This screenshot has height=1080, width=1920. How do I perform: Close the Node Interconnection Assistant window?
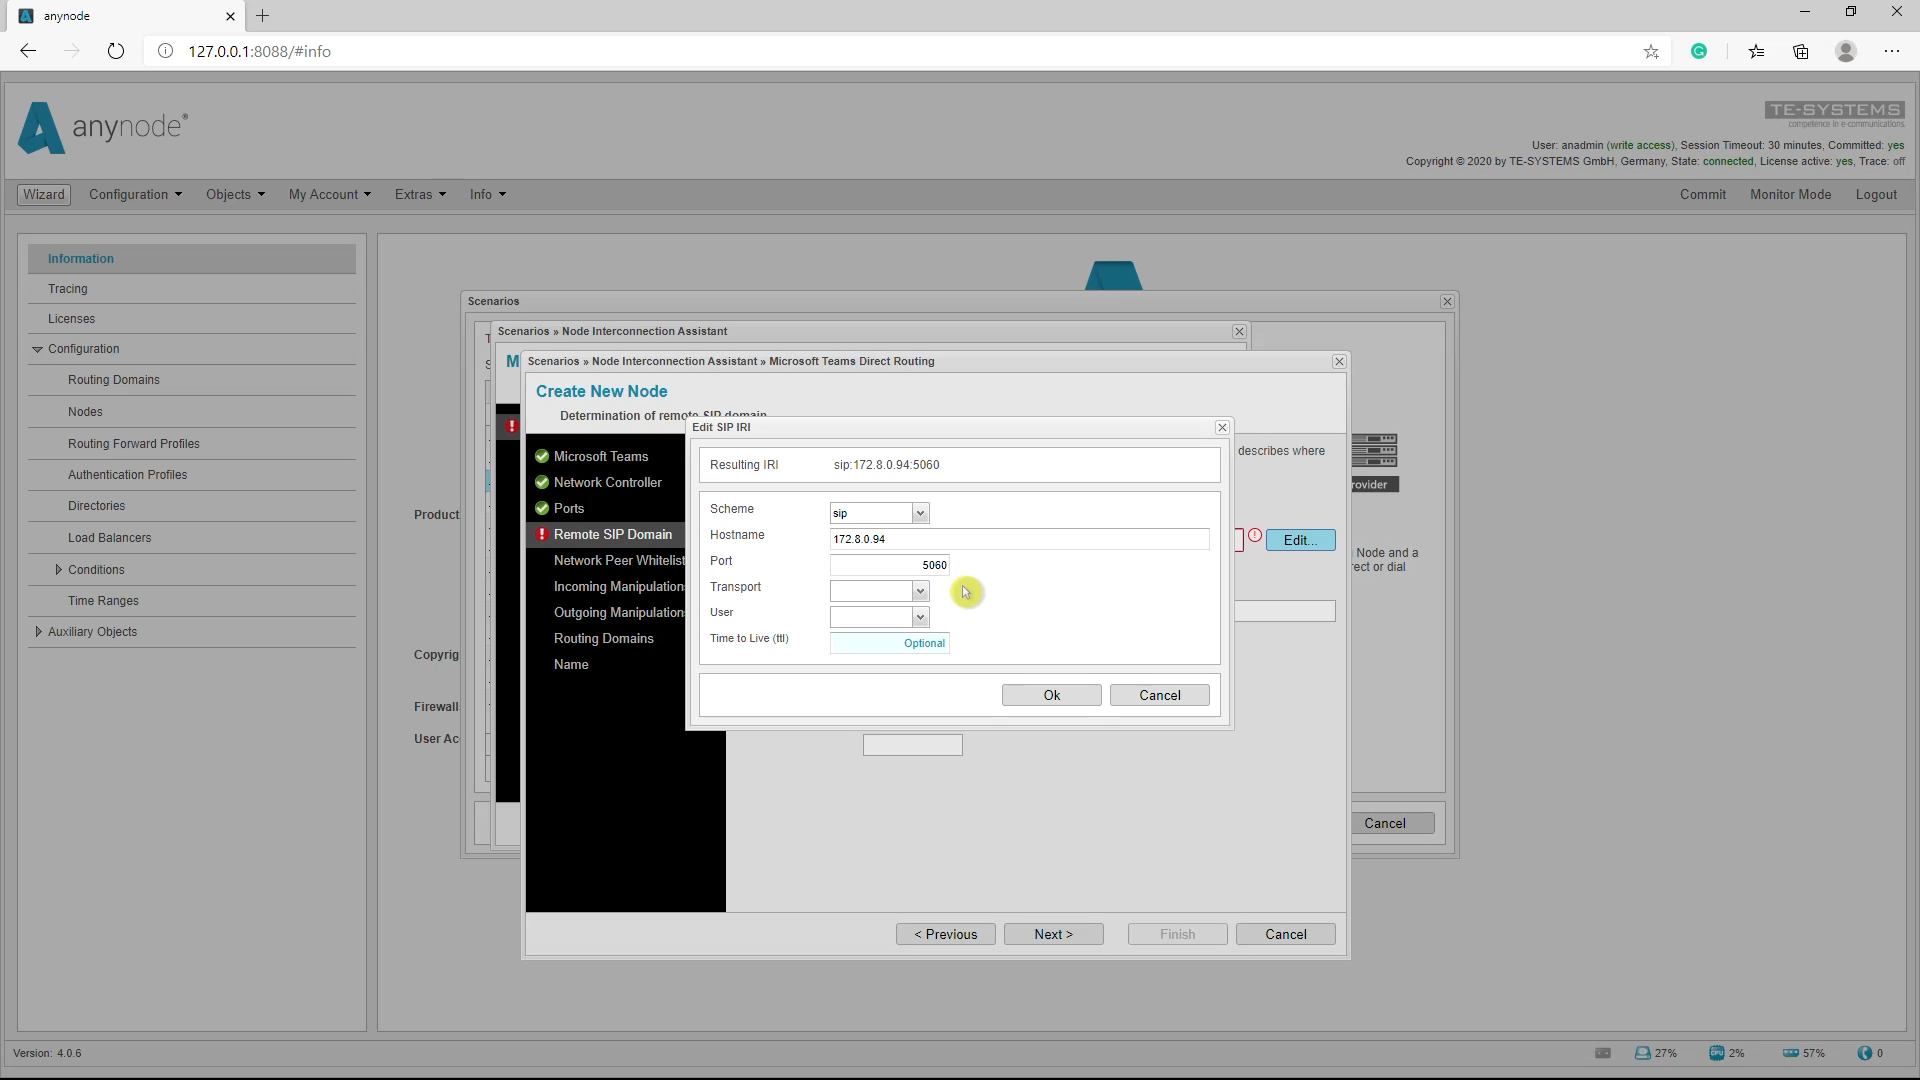1239,331
